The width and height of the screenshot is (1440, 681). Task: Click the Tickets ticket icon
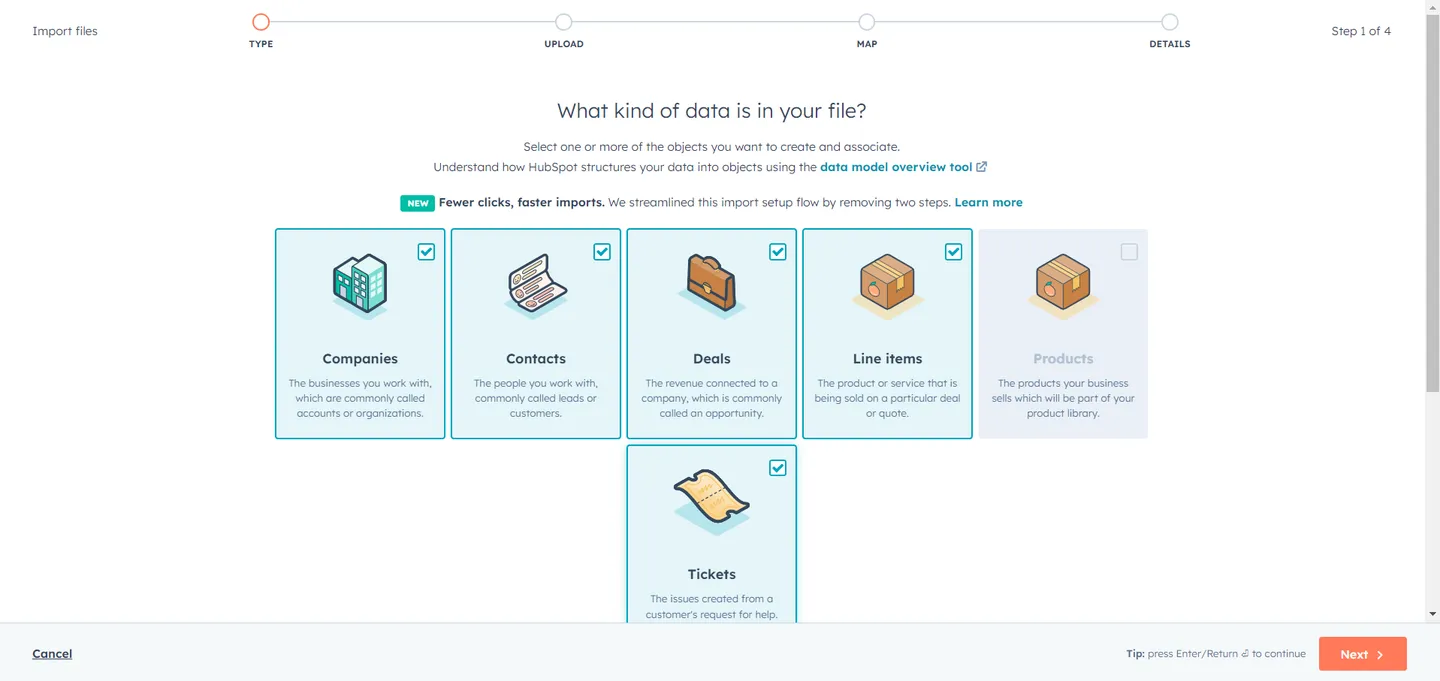tap(712, 502)
